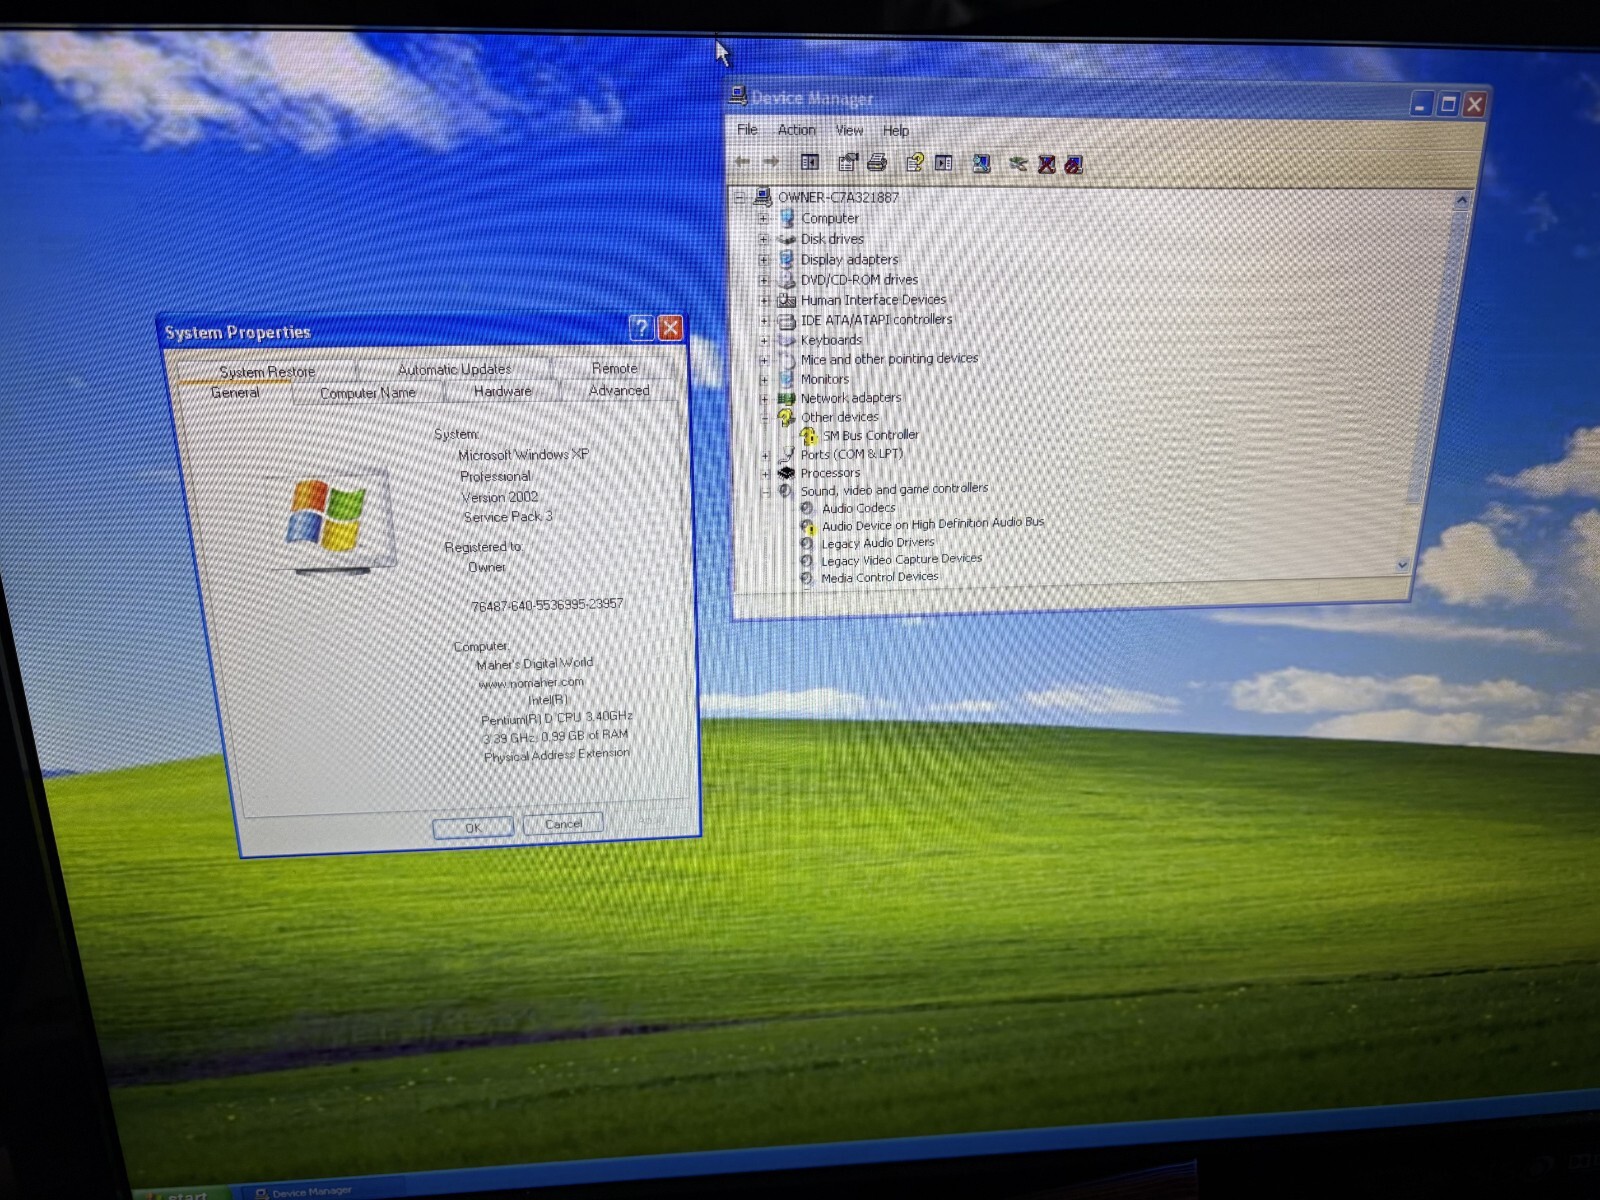Viewport: 1600px width, 1200px height.
Task: Click the Disk drives category icon
Action: click(x=786, y=239)
